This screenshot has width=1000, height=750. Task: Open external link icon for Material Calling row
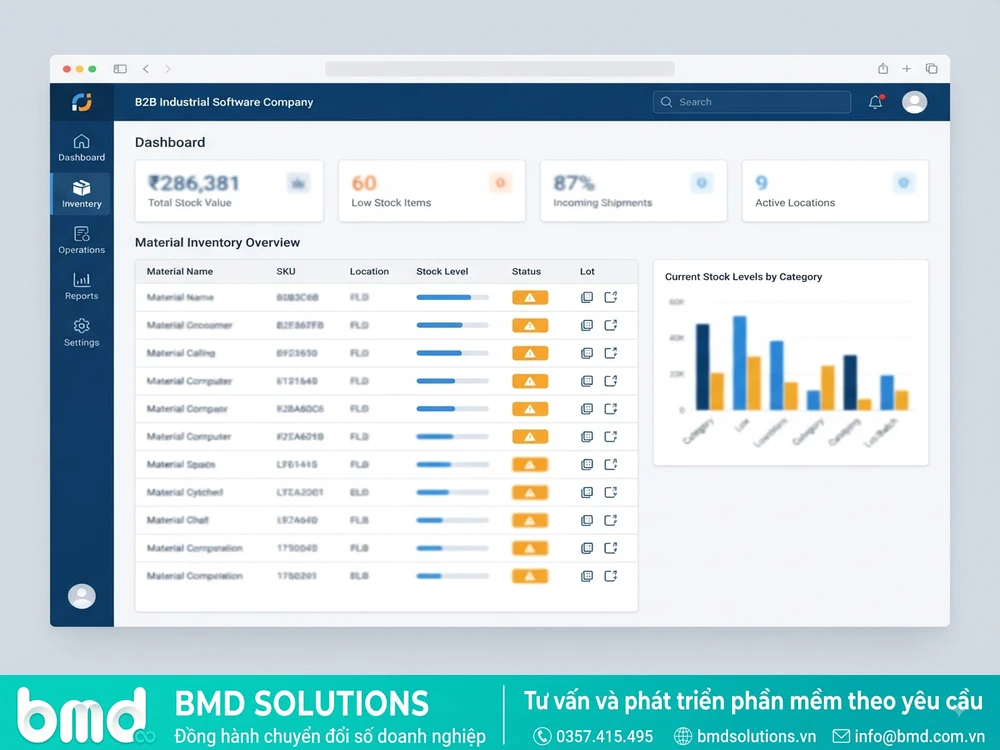610,353
